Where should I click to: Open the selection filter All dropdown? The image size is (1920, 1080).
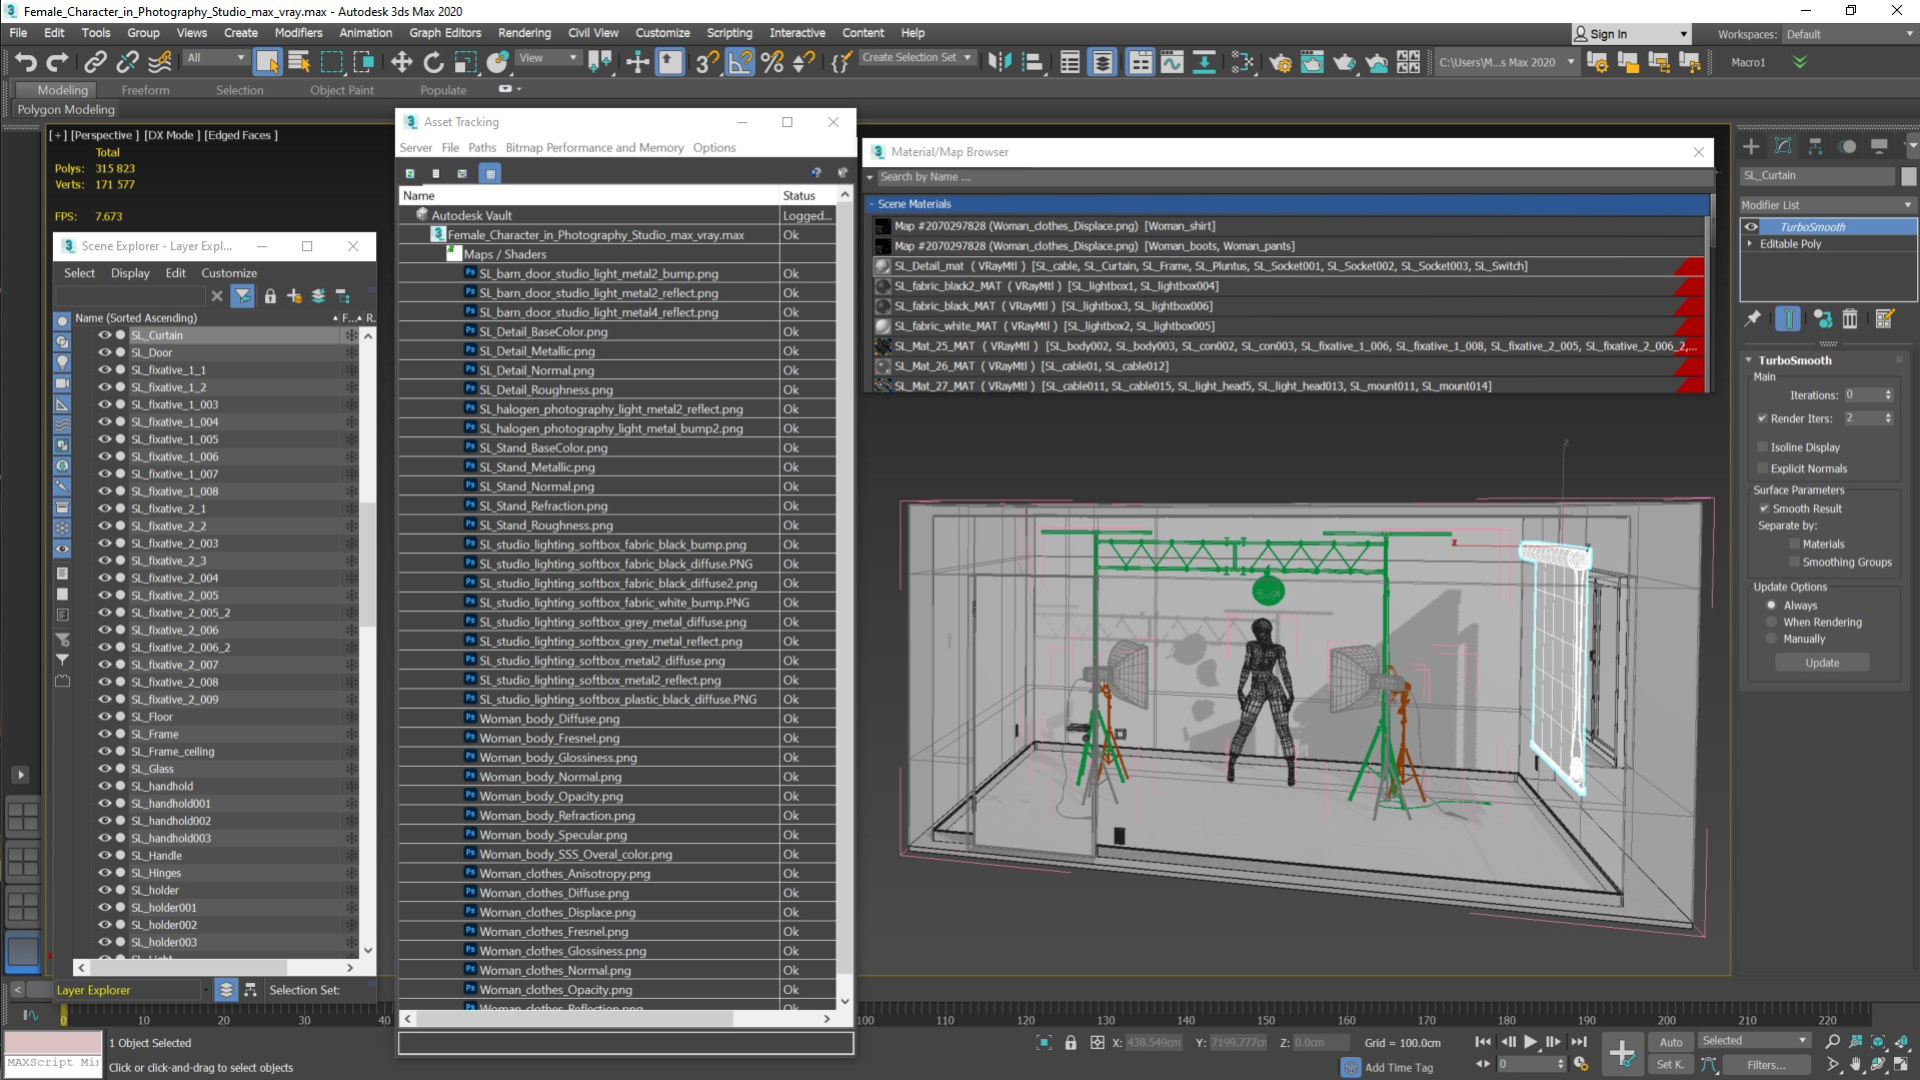point(215,58)
